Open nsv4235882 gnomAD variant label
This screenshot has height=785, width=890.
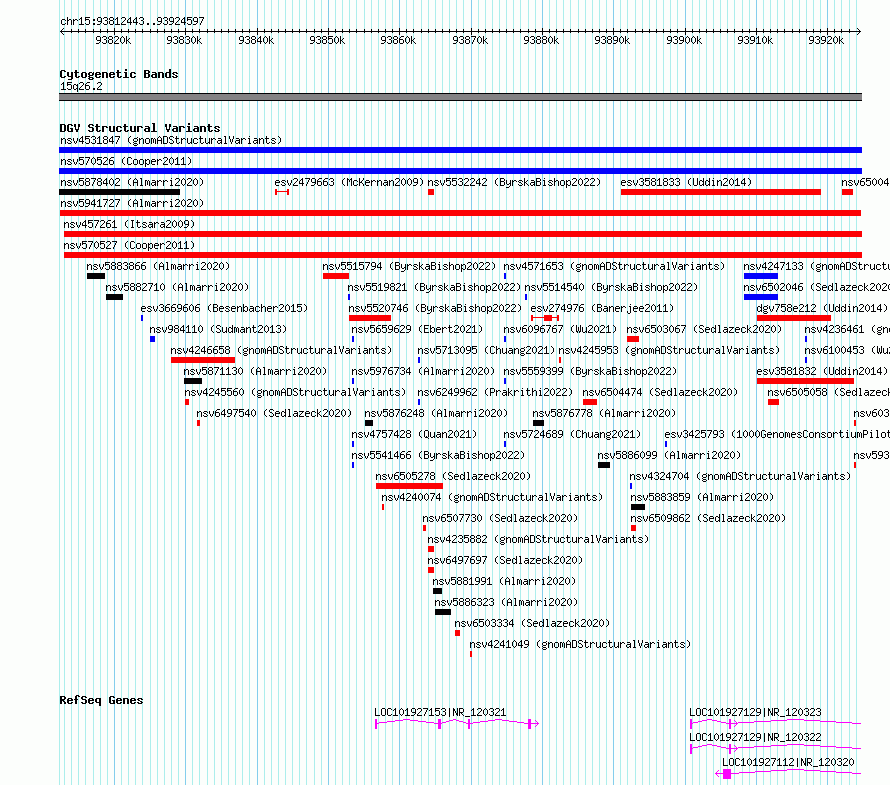[x=538, y=539]
